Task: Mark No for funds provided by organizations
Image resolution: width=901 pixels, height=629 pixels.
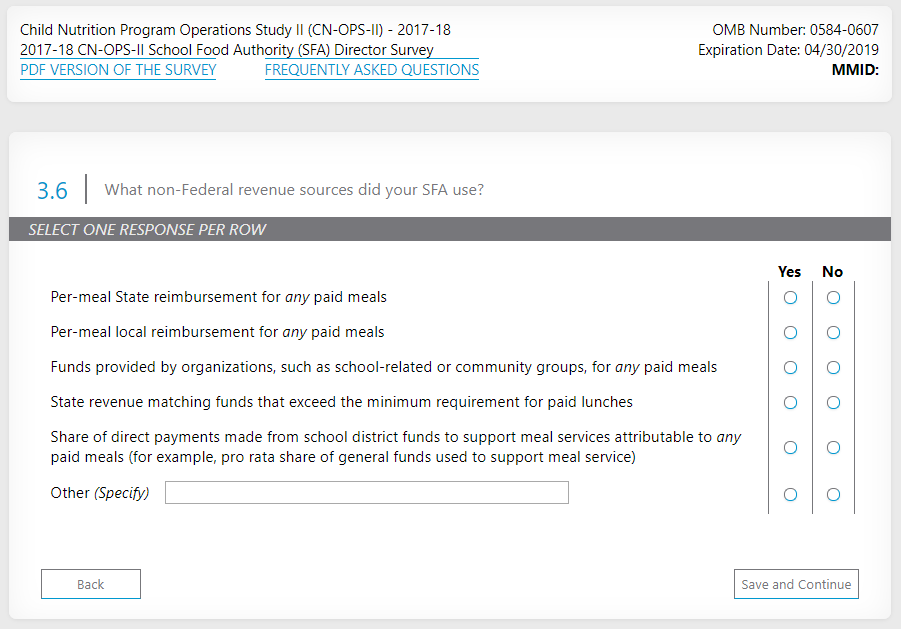Action: (833, 368)
